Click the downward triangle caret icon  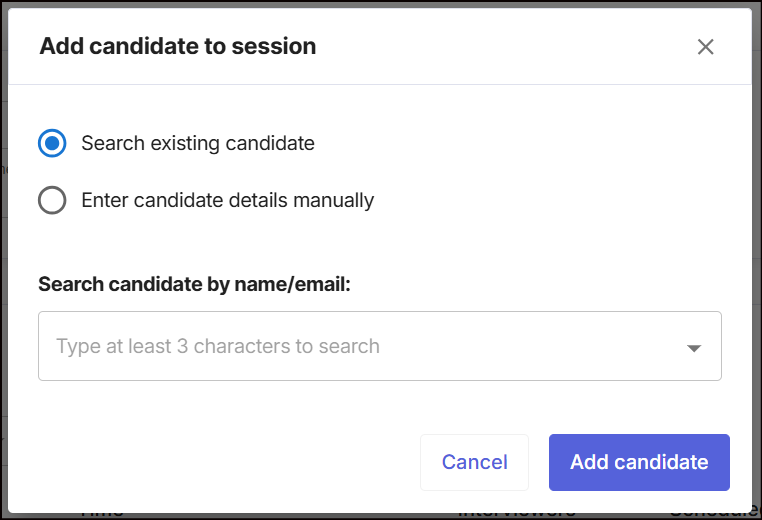click(x=694, y=348)
